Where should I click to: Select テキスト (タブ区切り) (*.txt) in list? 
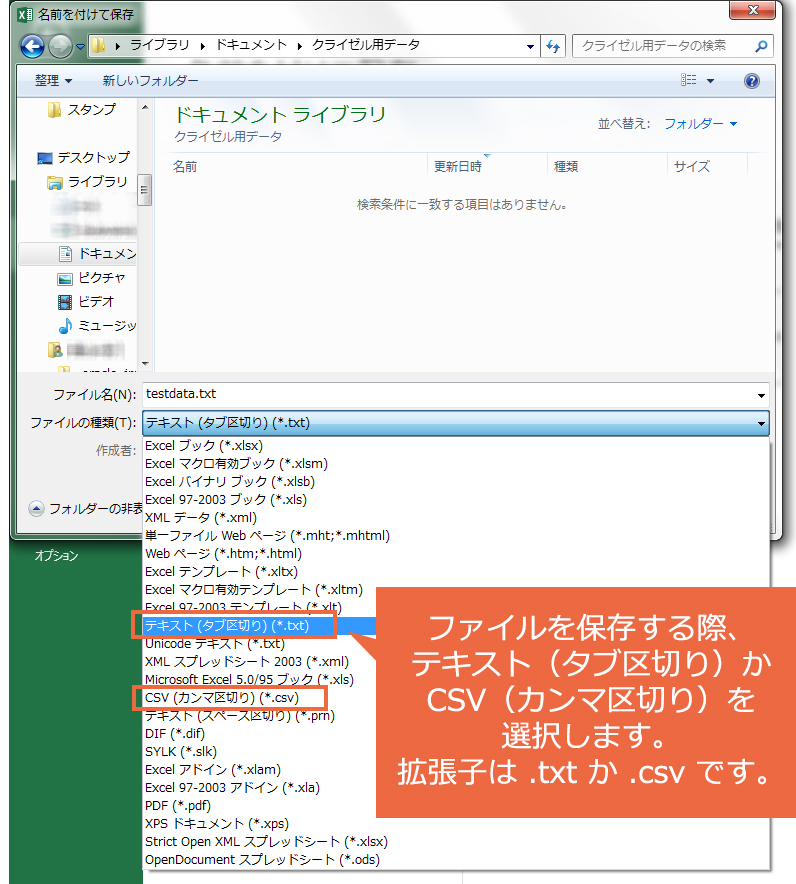click(x=259, y=626)
